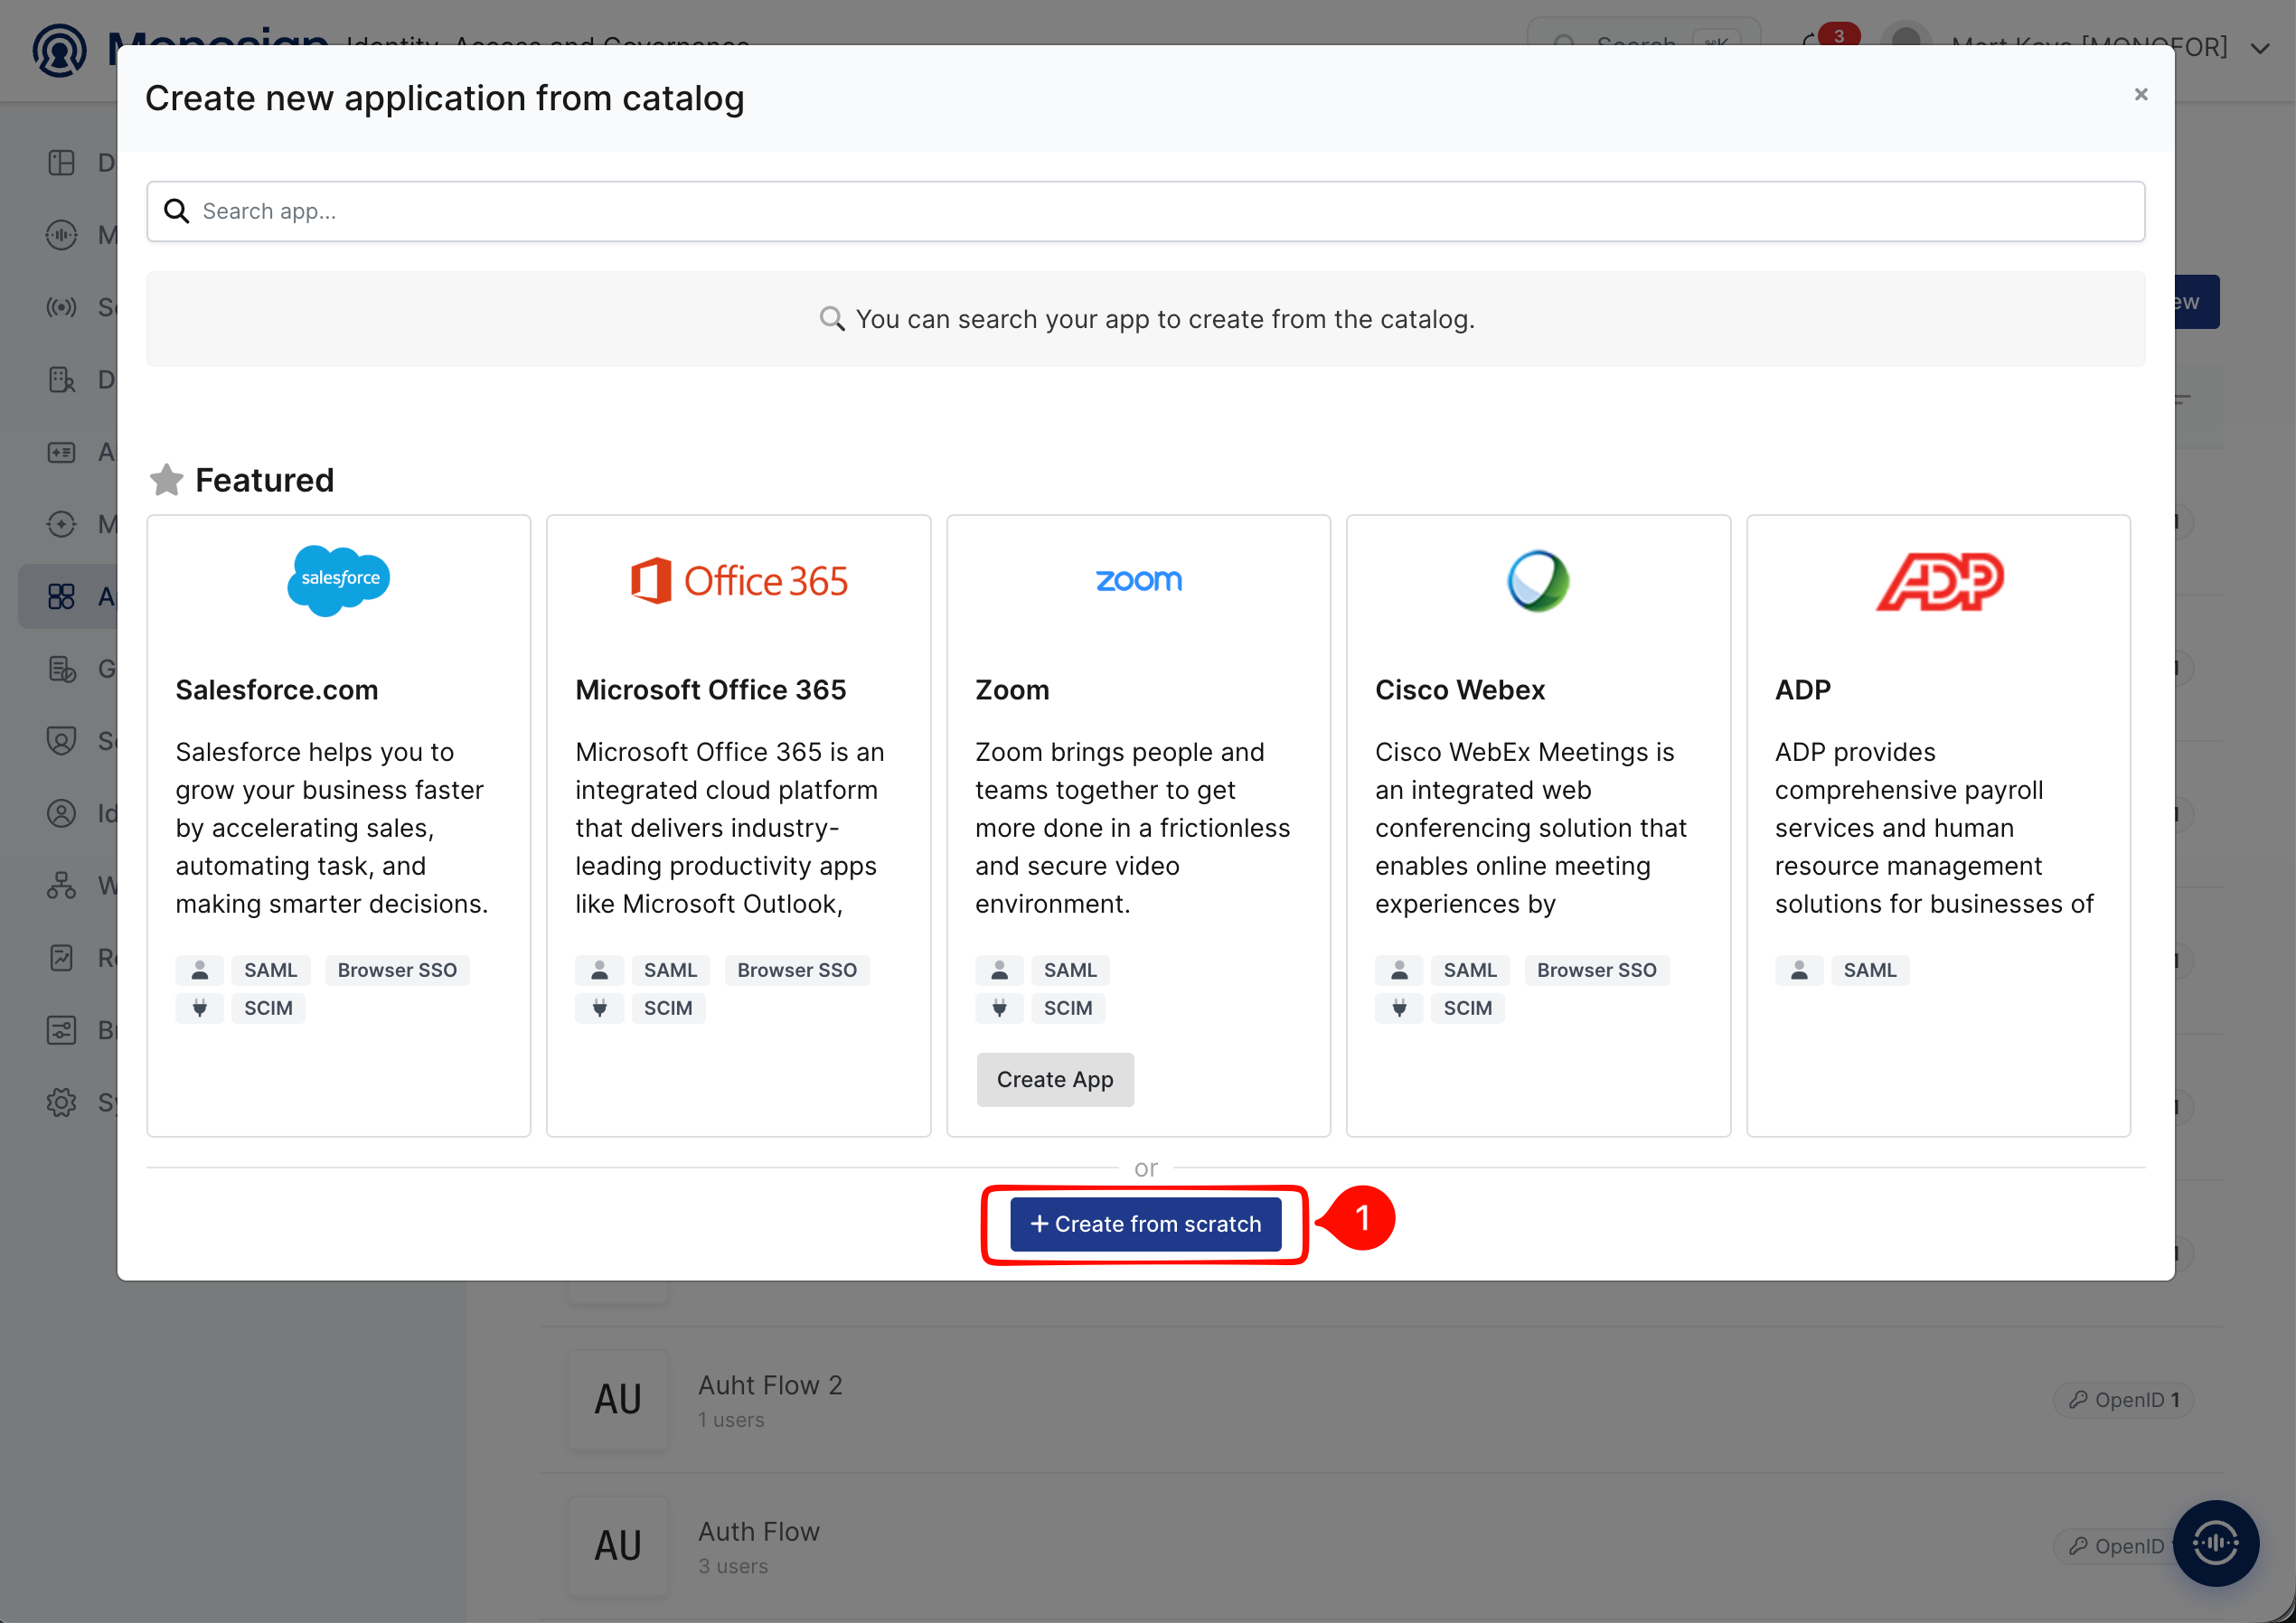Click the Browser SSO tag on Salesforce card
The width and height of the screenshot is (2296, 1623).
pos(397,970)
